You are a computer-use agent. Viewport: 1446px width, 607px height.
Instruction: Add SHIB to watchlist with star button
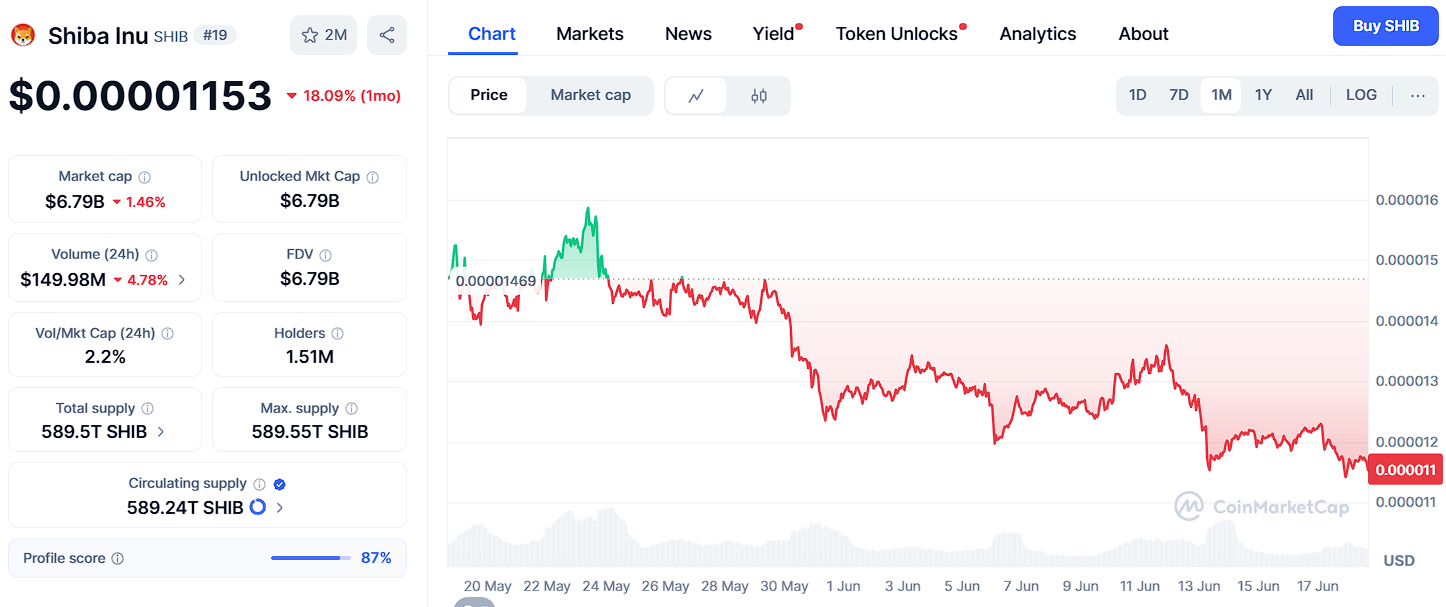(323, 35)
